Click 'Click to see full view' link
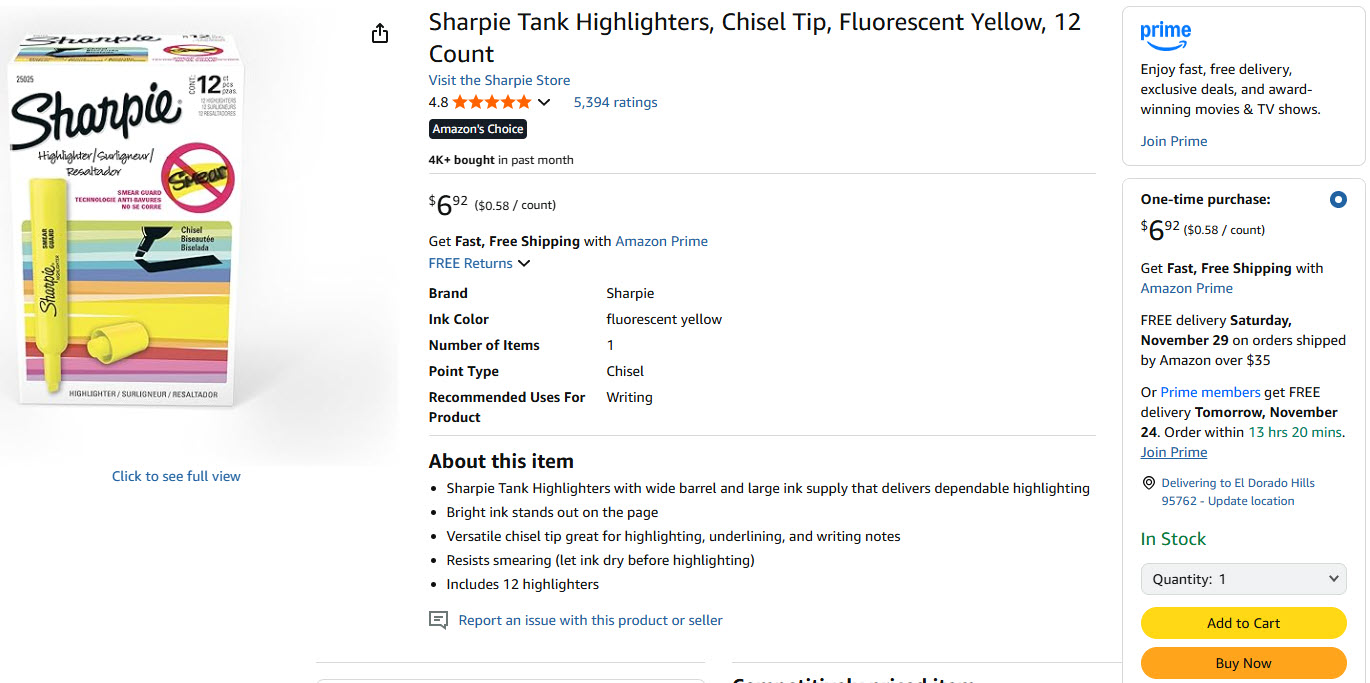 pyautogui.click(x=176, y=476)
